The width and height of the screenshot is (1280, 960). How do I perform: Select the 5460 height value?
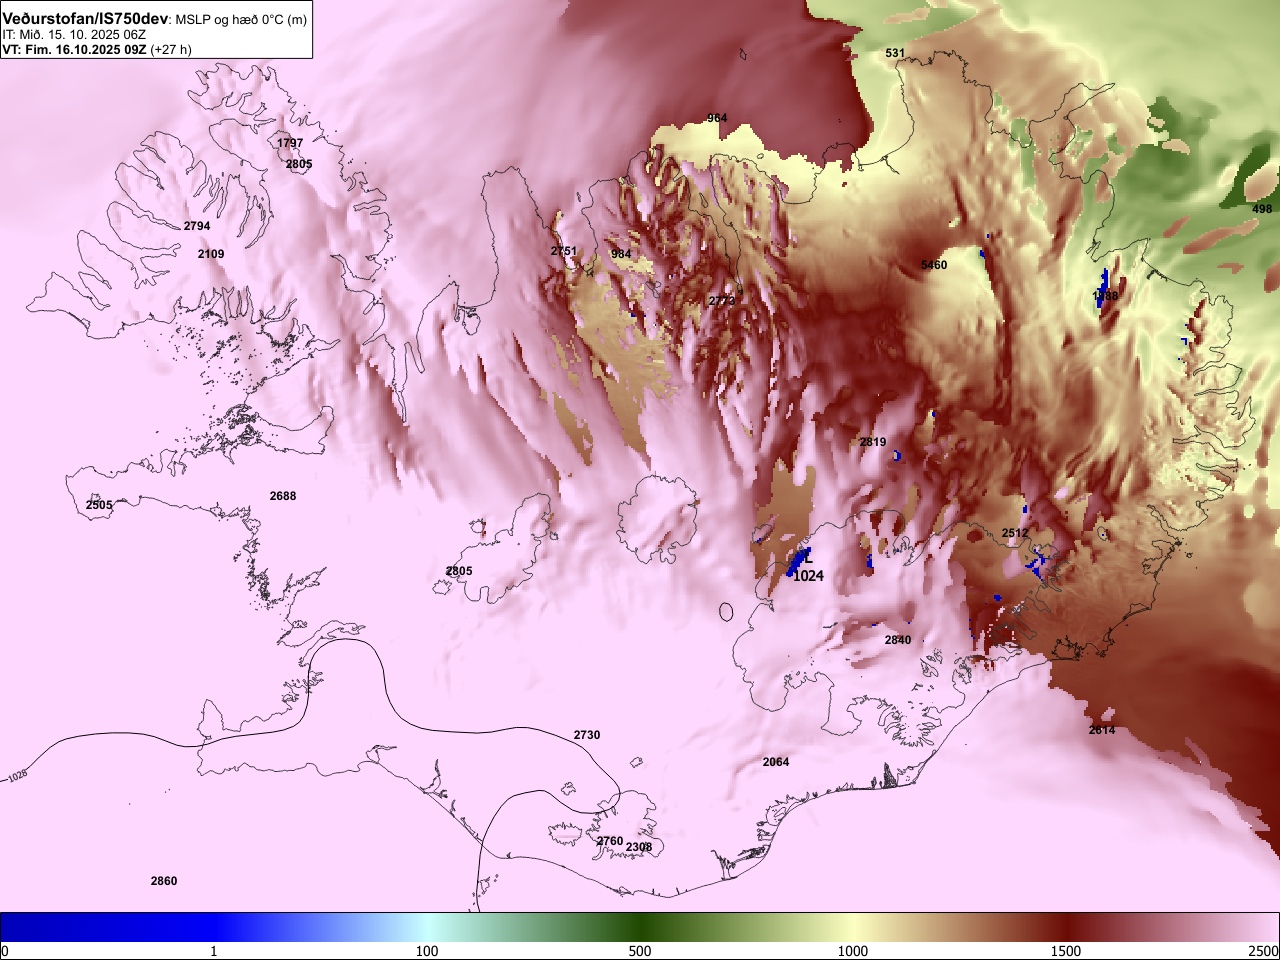pyautogui.click(x=934, y=265)
